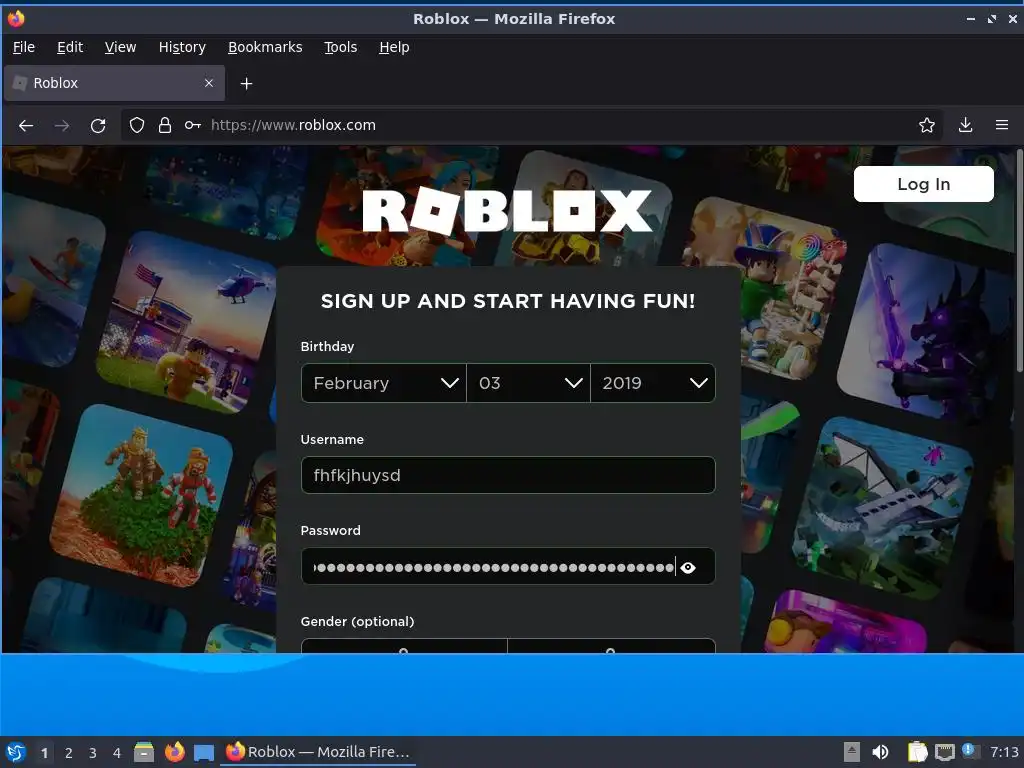This screenshot has width=1024, height=768.
Task: Open the Edit menu
Action: 70,47
